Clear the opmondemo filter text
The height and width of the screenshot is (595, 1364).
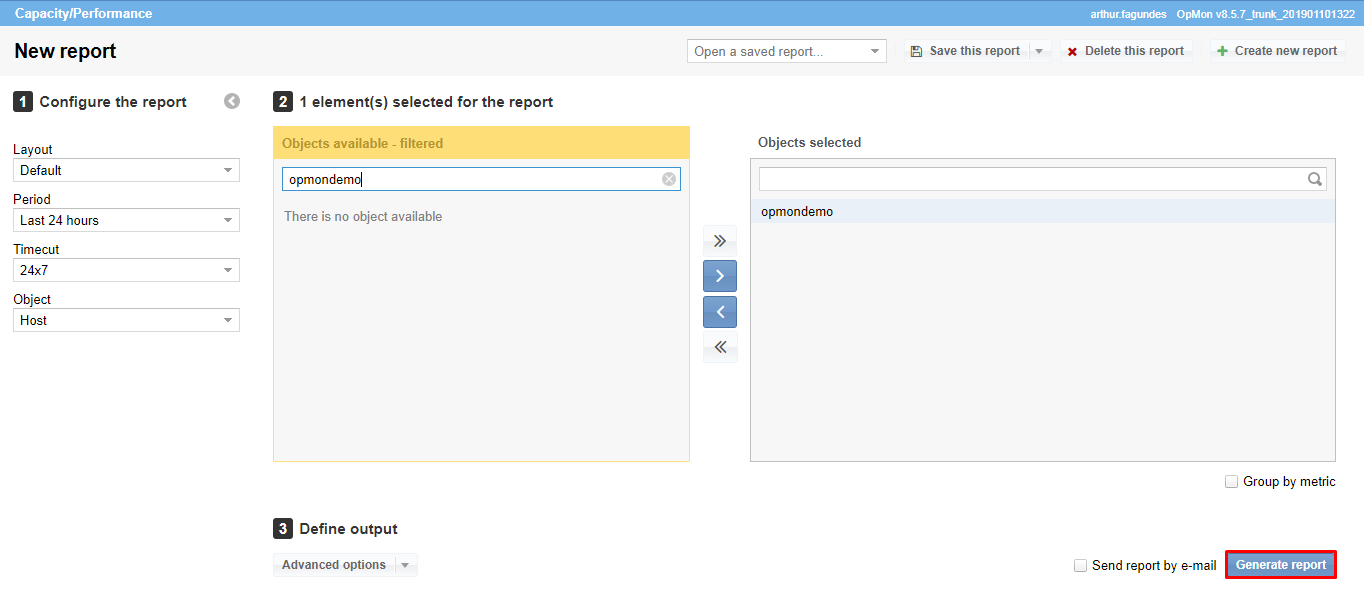pyautogui.click(x=669, y=179)
